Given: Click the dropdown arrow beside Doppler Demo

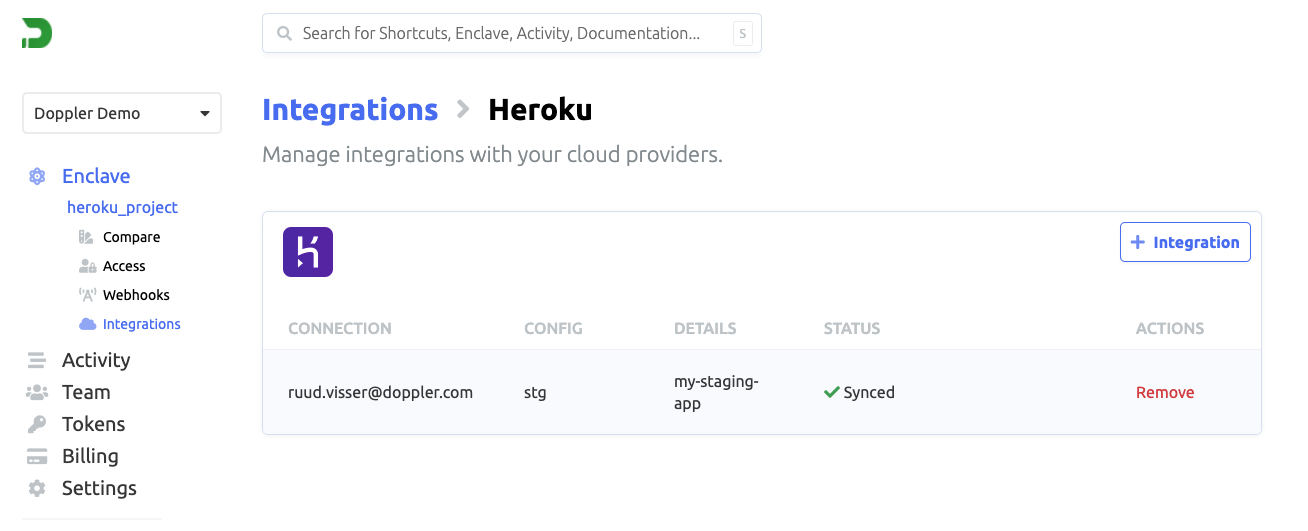Looking at the screenshot, I should point(205,114).
